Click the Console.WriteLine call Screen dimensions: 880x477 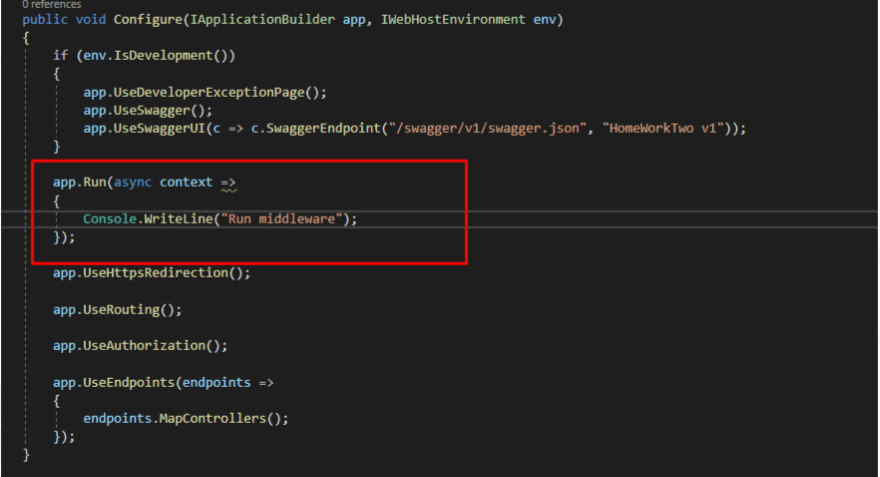point(148,219)
